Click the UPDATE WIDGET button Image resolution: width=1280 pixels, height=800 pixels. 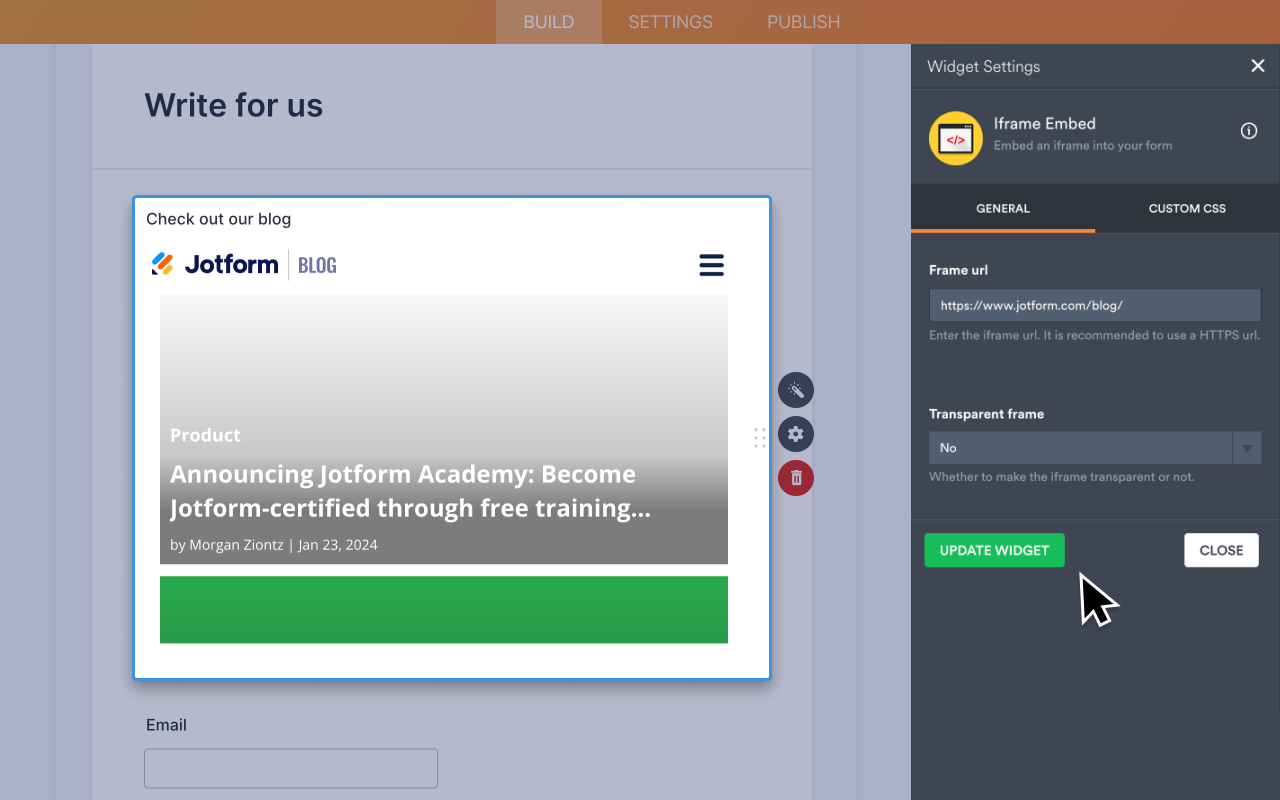click(994, 550)
